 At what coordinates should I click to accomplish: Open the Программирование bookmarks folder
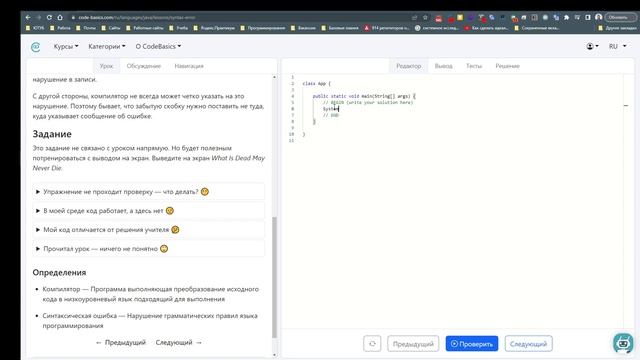(262, 28)
